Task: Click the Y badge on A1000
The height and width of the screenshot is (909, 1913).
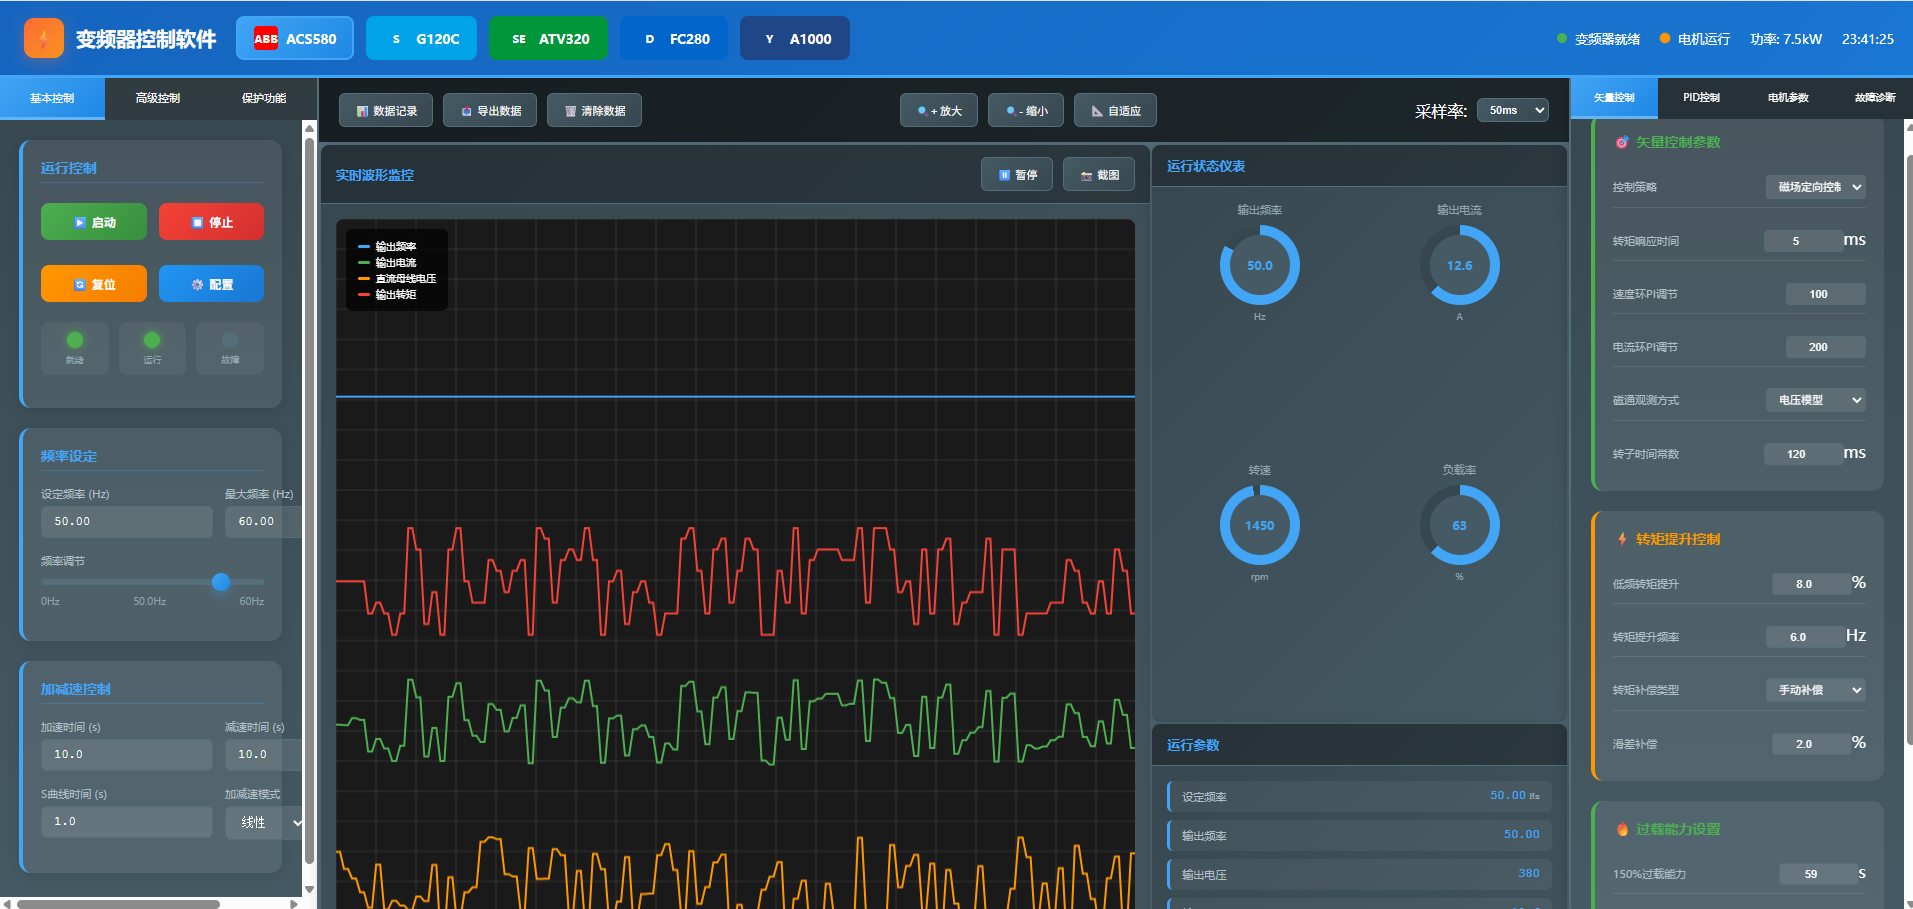Action: pos(769,39)
